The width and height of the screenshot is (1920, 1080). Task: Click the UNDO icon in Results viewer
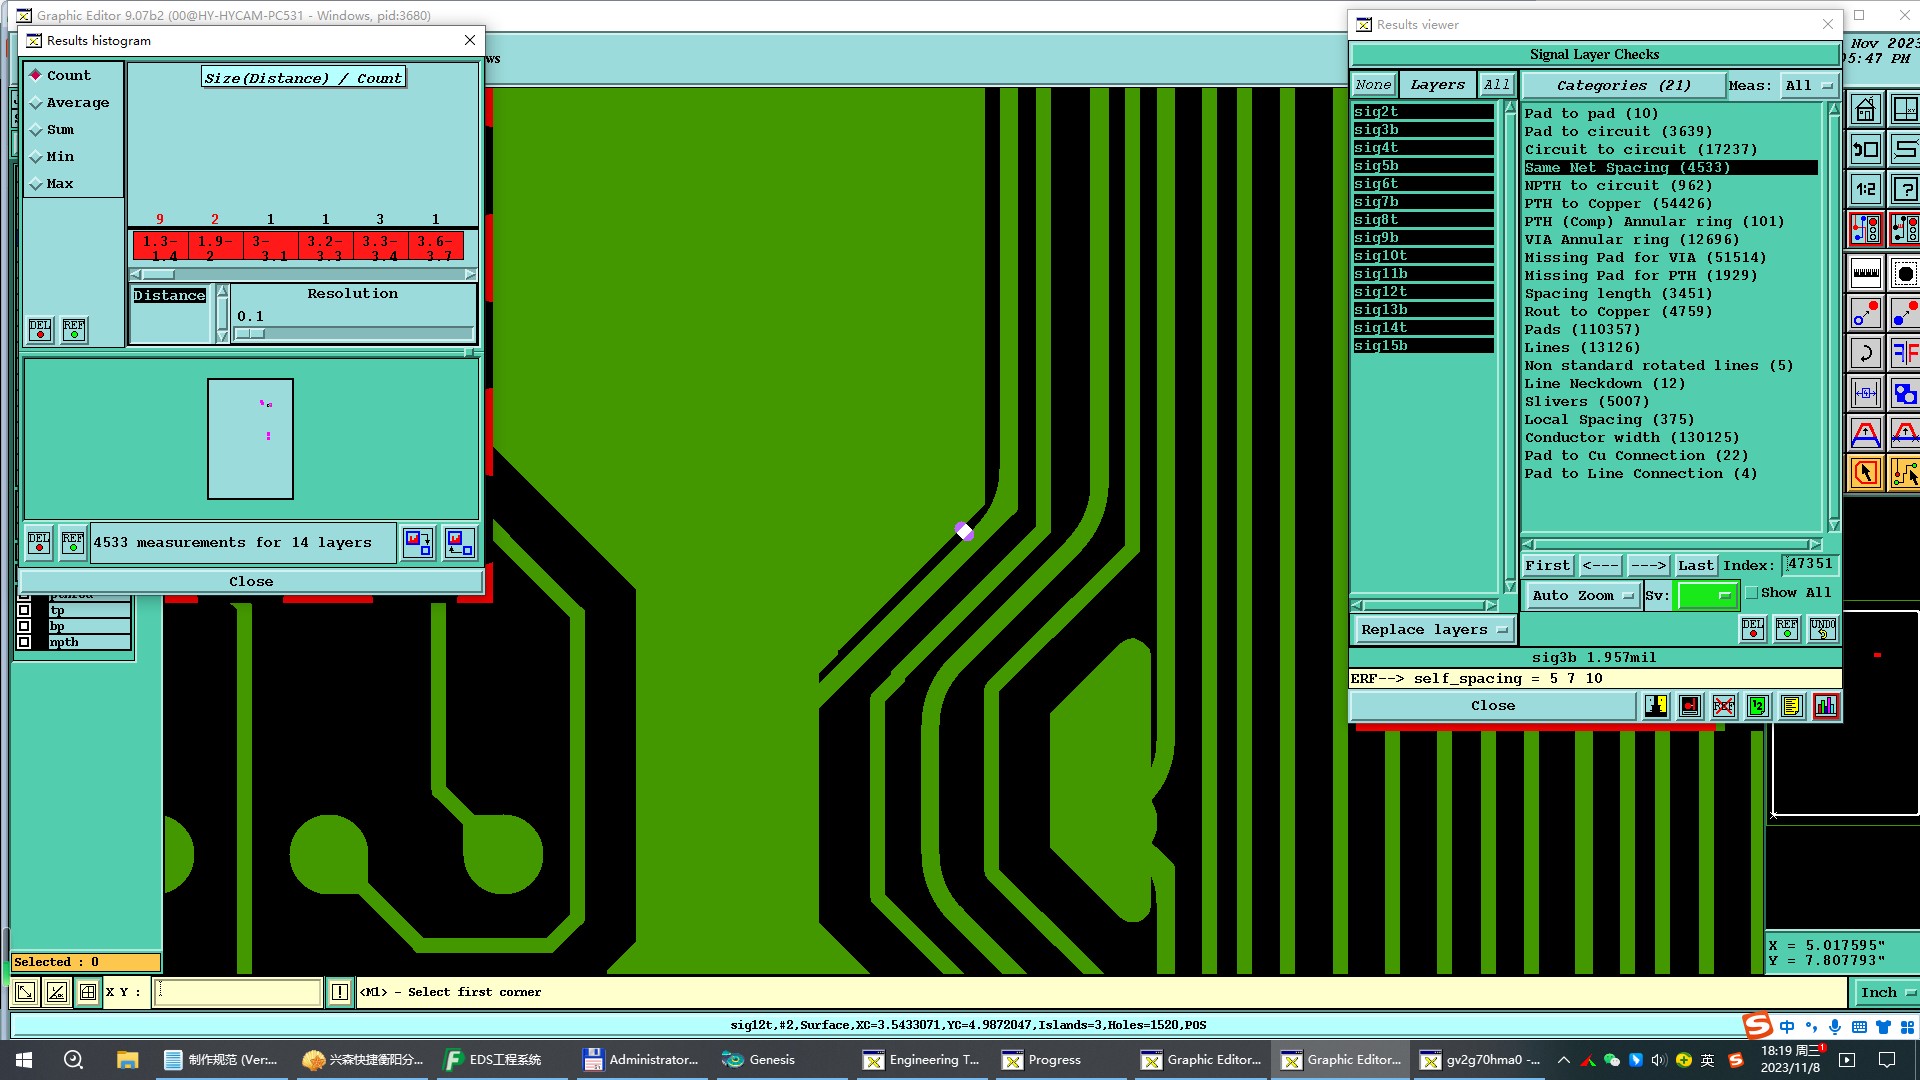tap(1822, 629)
